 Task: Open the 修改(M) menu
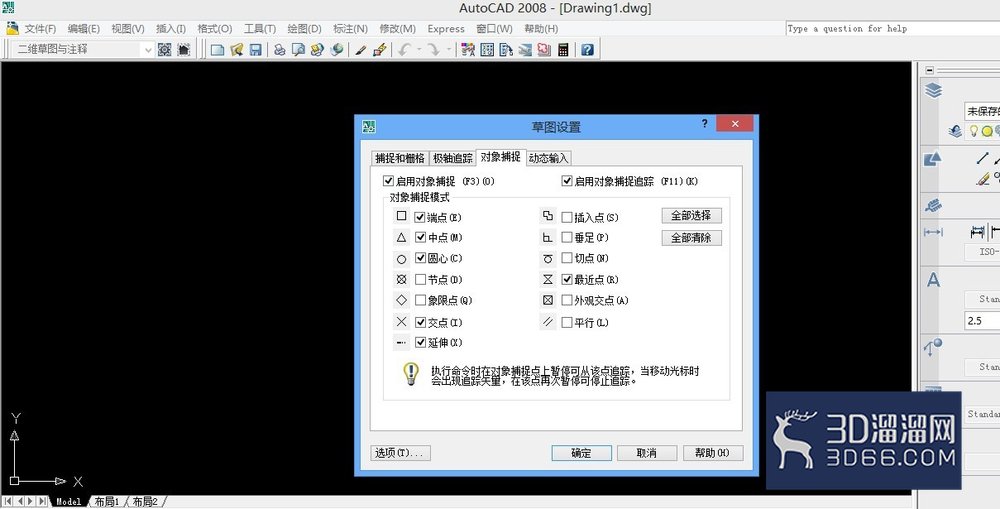[397, 29]
